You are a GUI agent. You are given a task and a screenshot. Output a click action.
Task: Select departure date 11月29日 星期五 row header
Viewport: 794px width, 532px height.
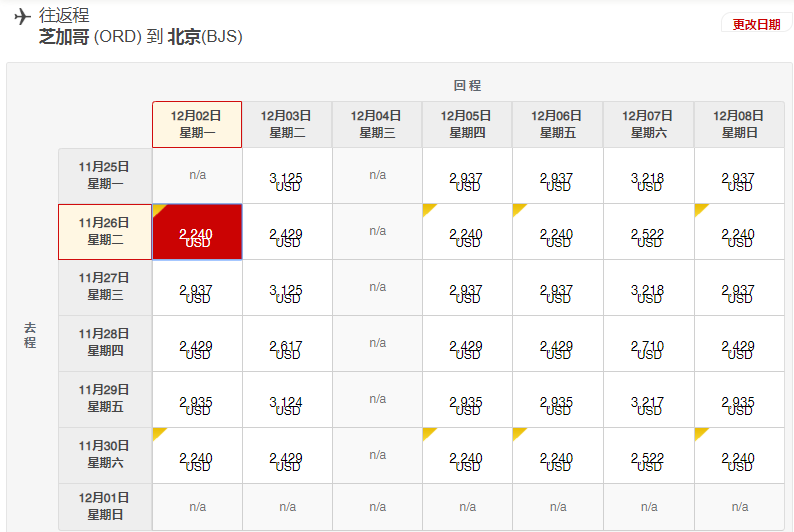tap(105, 399)
